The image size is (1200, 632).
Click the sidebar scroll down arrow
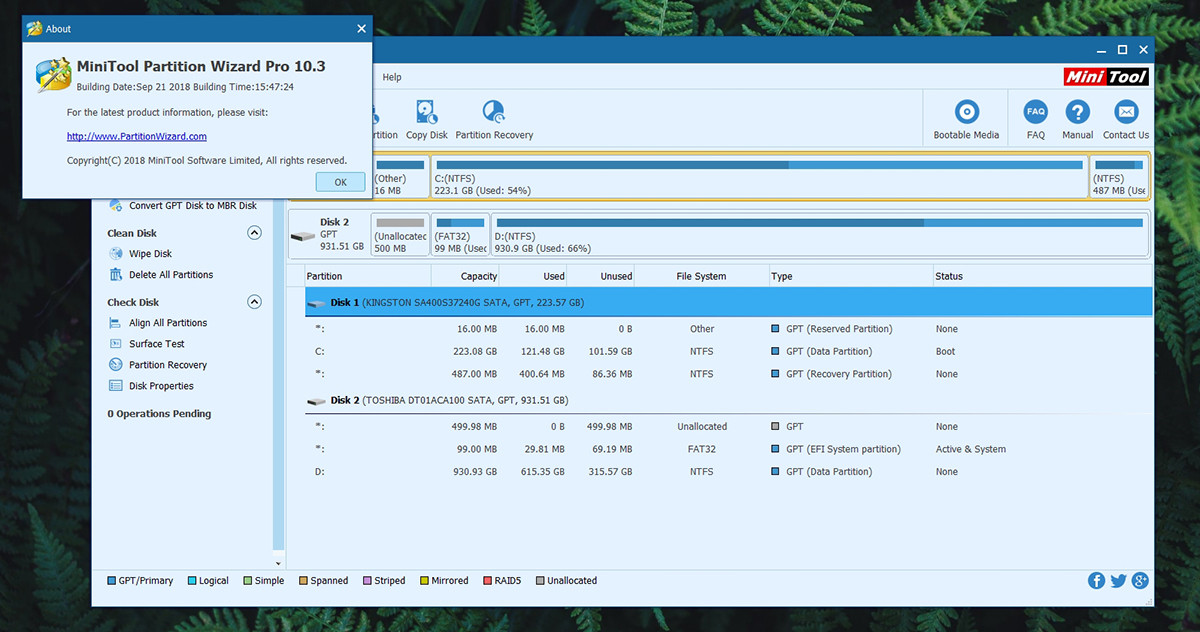tap(279, 565)
